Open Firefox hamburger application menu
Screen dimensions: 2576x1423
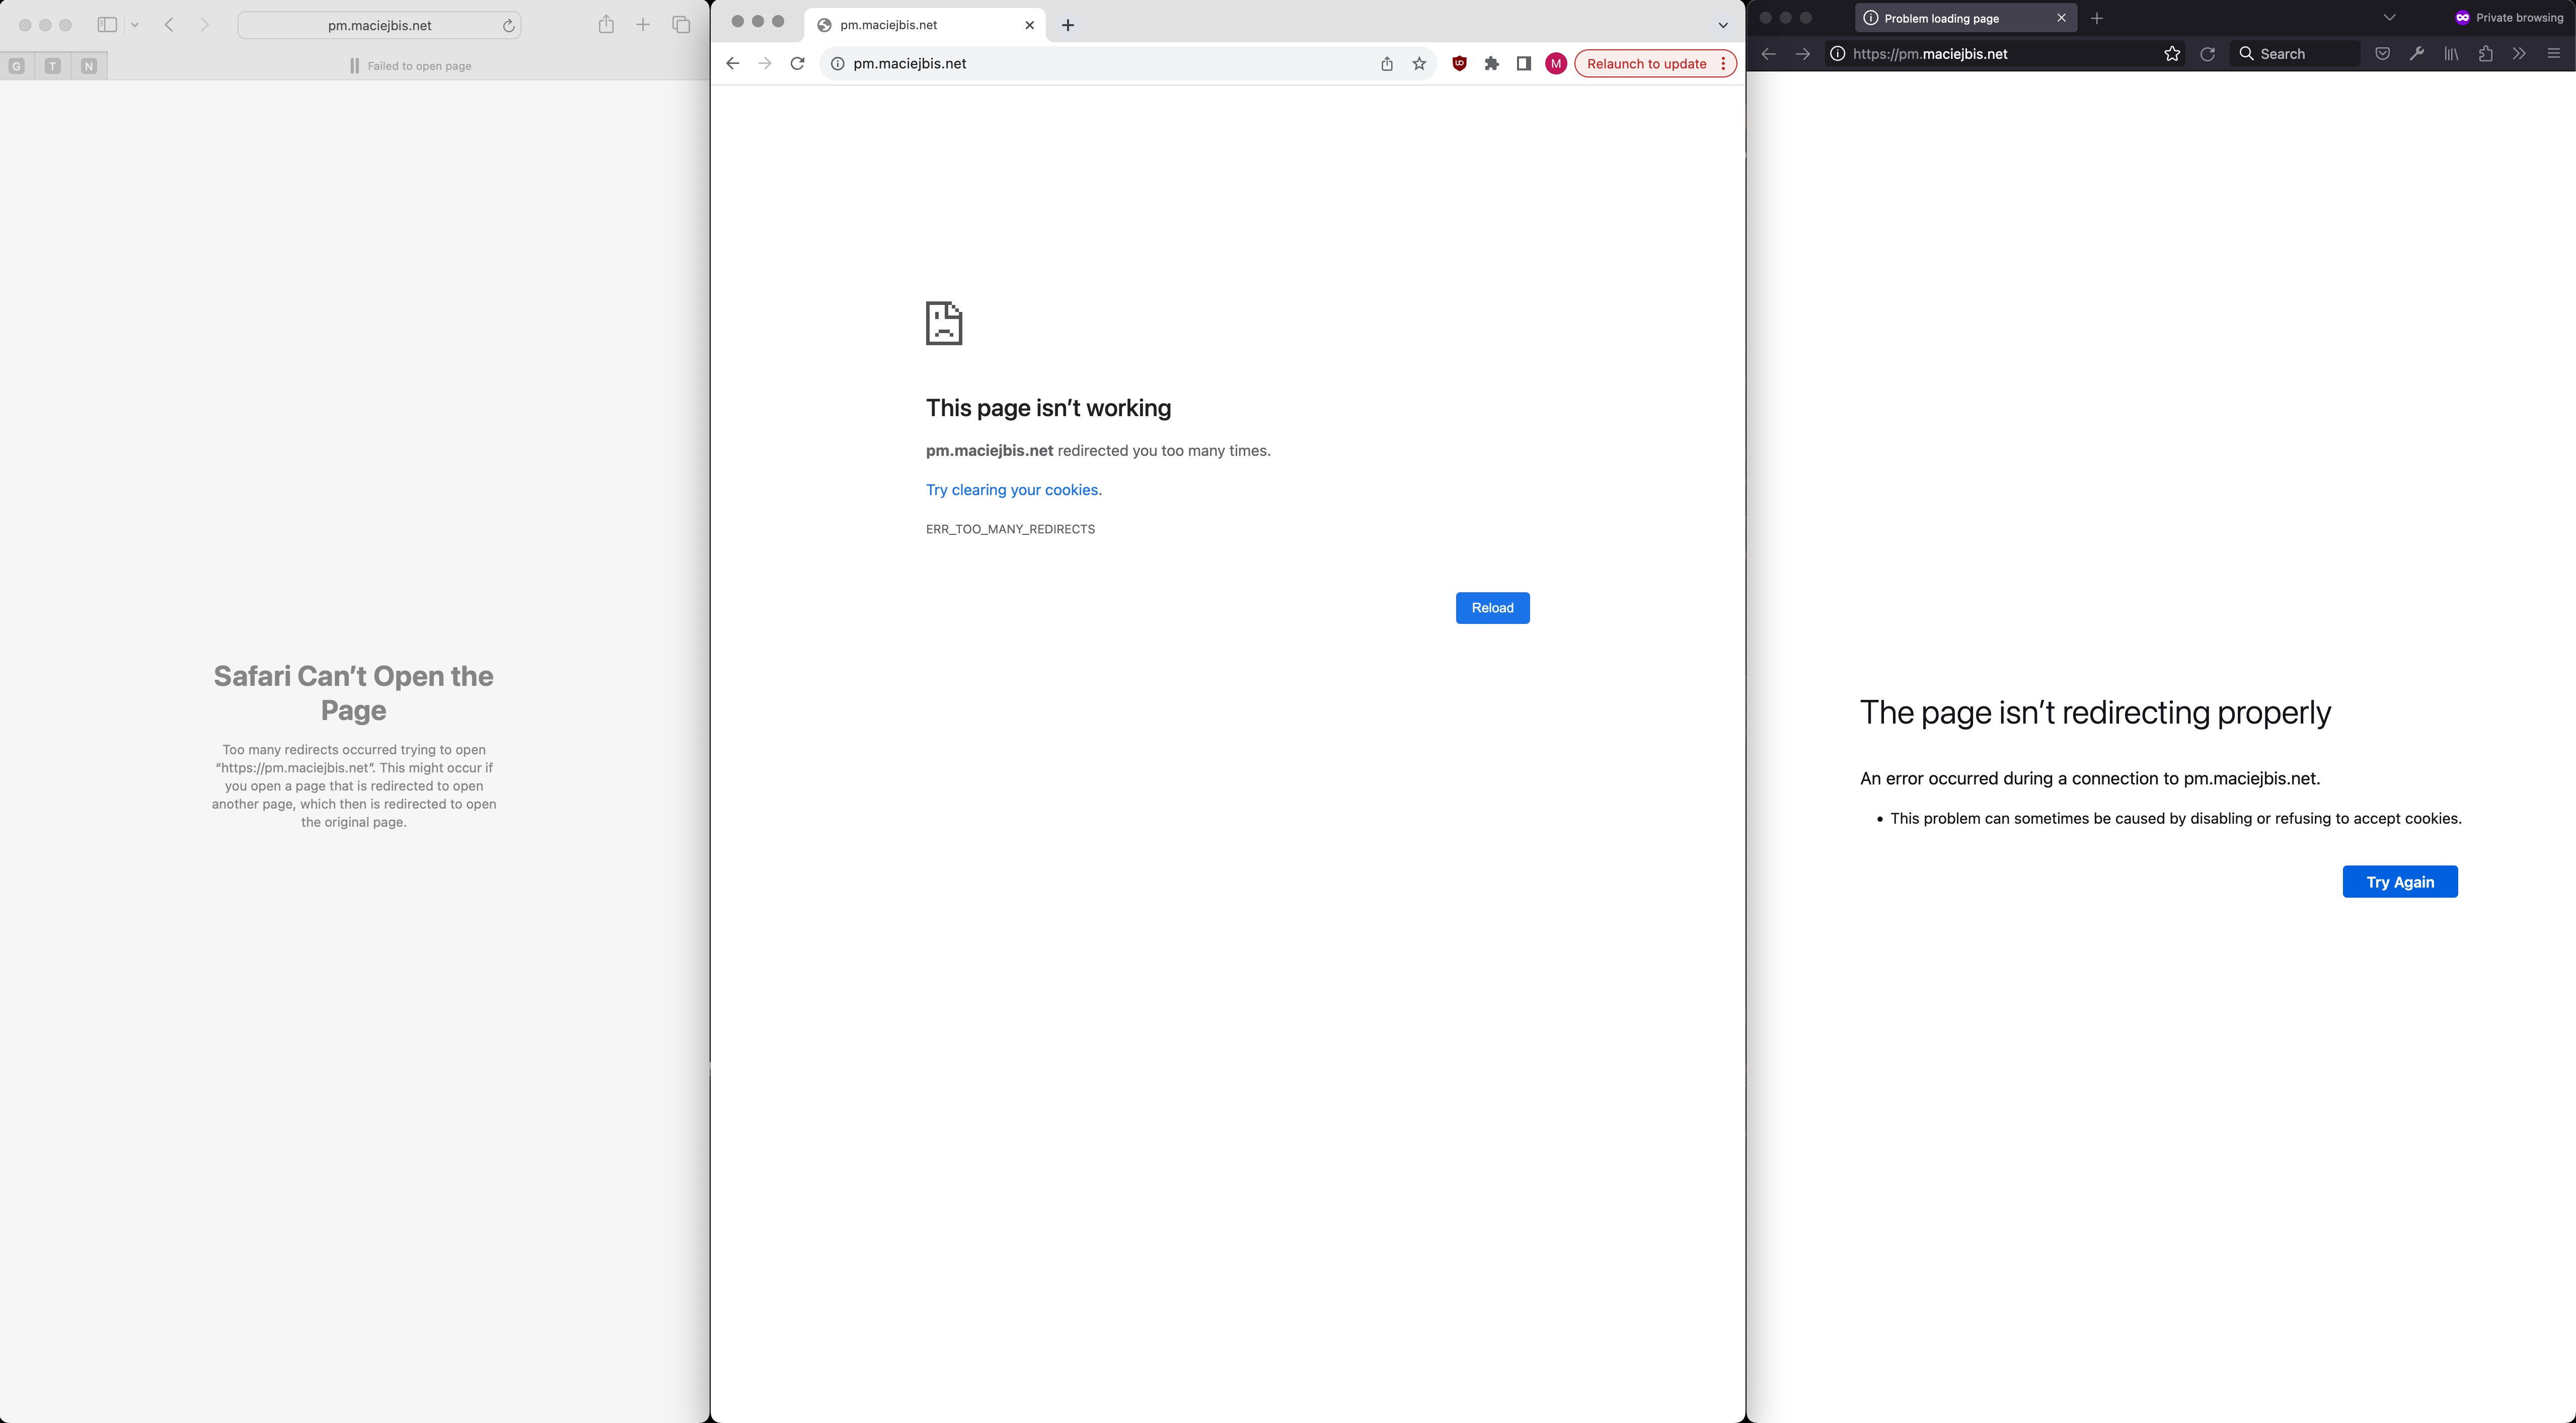point(2553,54)
